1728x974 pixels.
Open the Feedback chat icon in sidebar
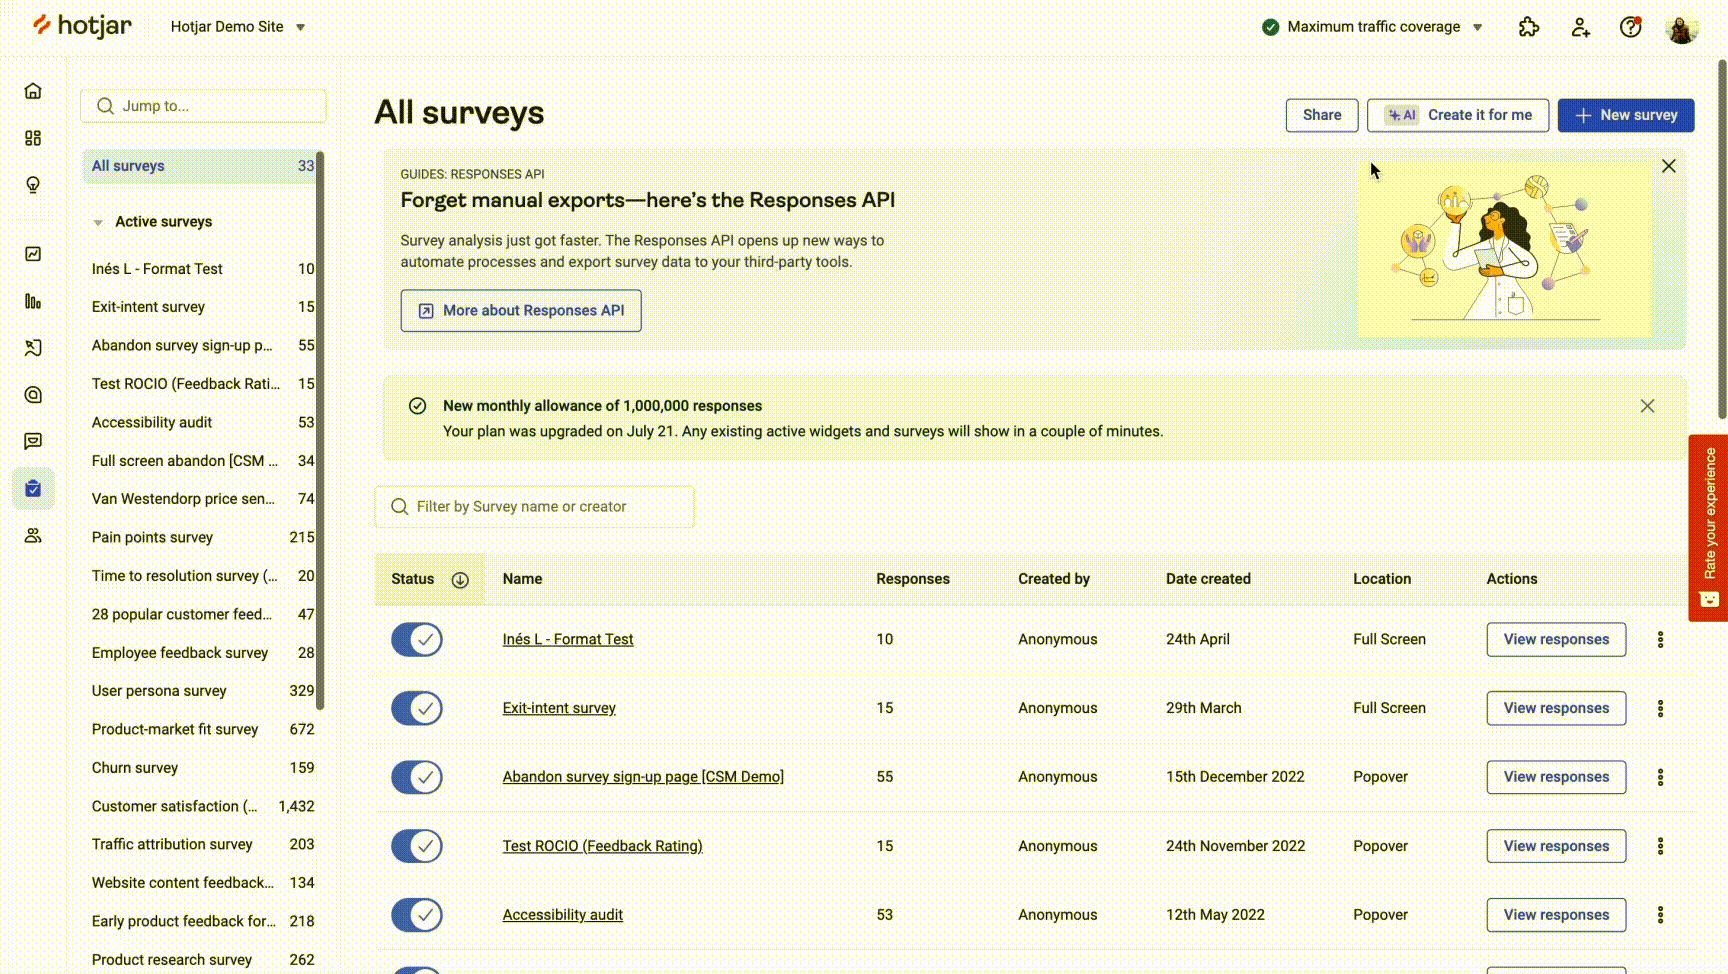[x=33, y=441]
